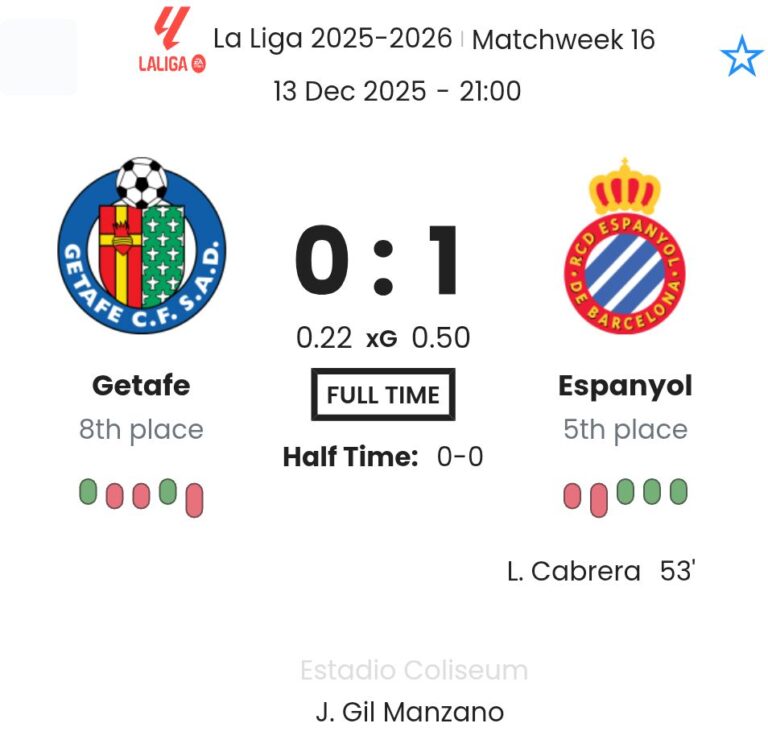Open the Espanyol team name link
768x744 pixels.
tap(625, 385)
